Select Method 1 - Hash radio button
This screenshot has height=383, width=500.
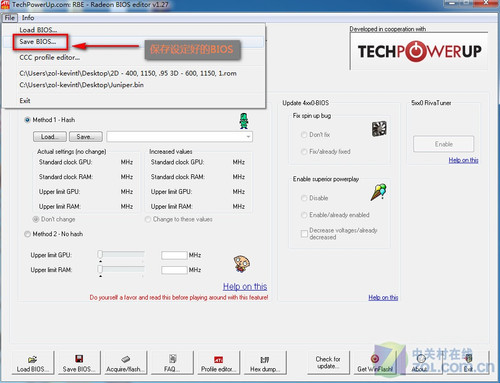pyautogui.click(x=27, y=120)
